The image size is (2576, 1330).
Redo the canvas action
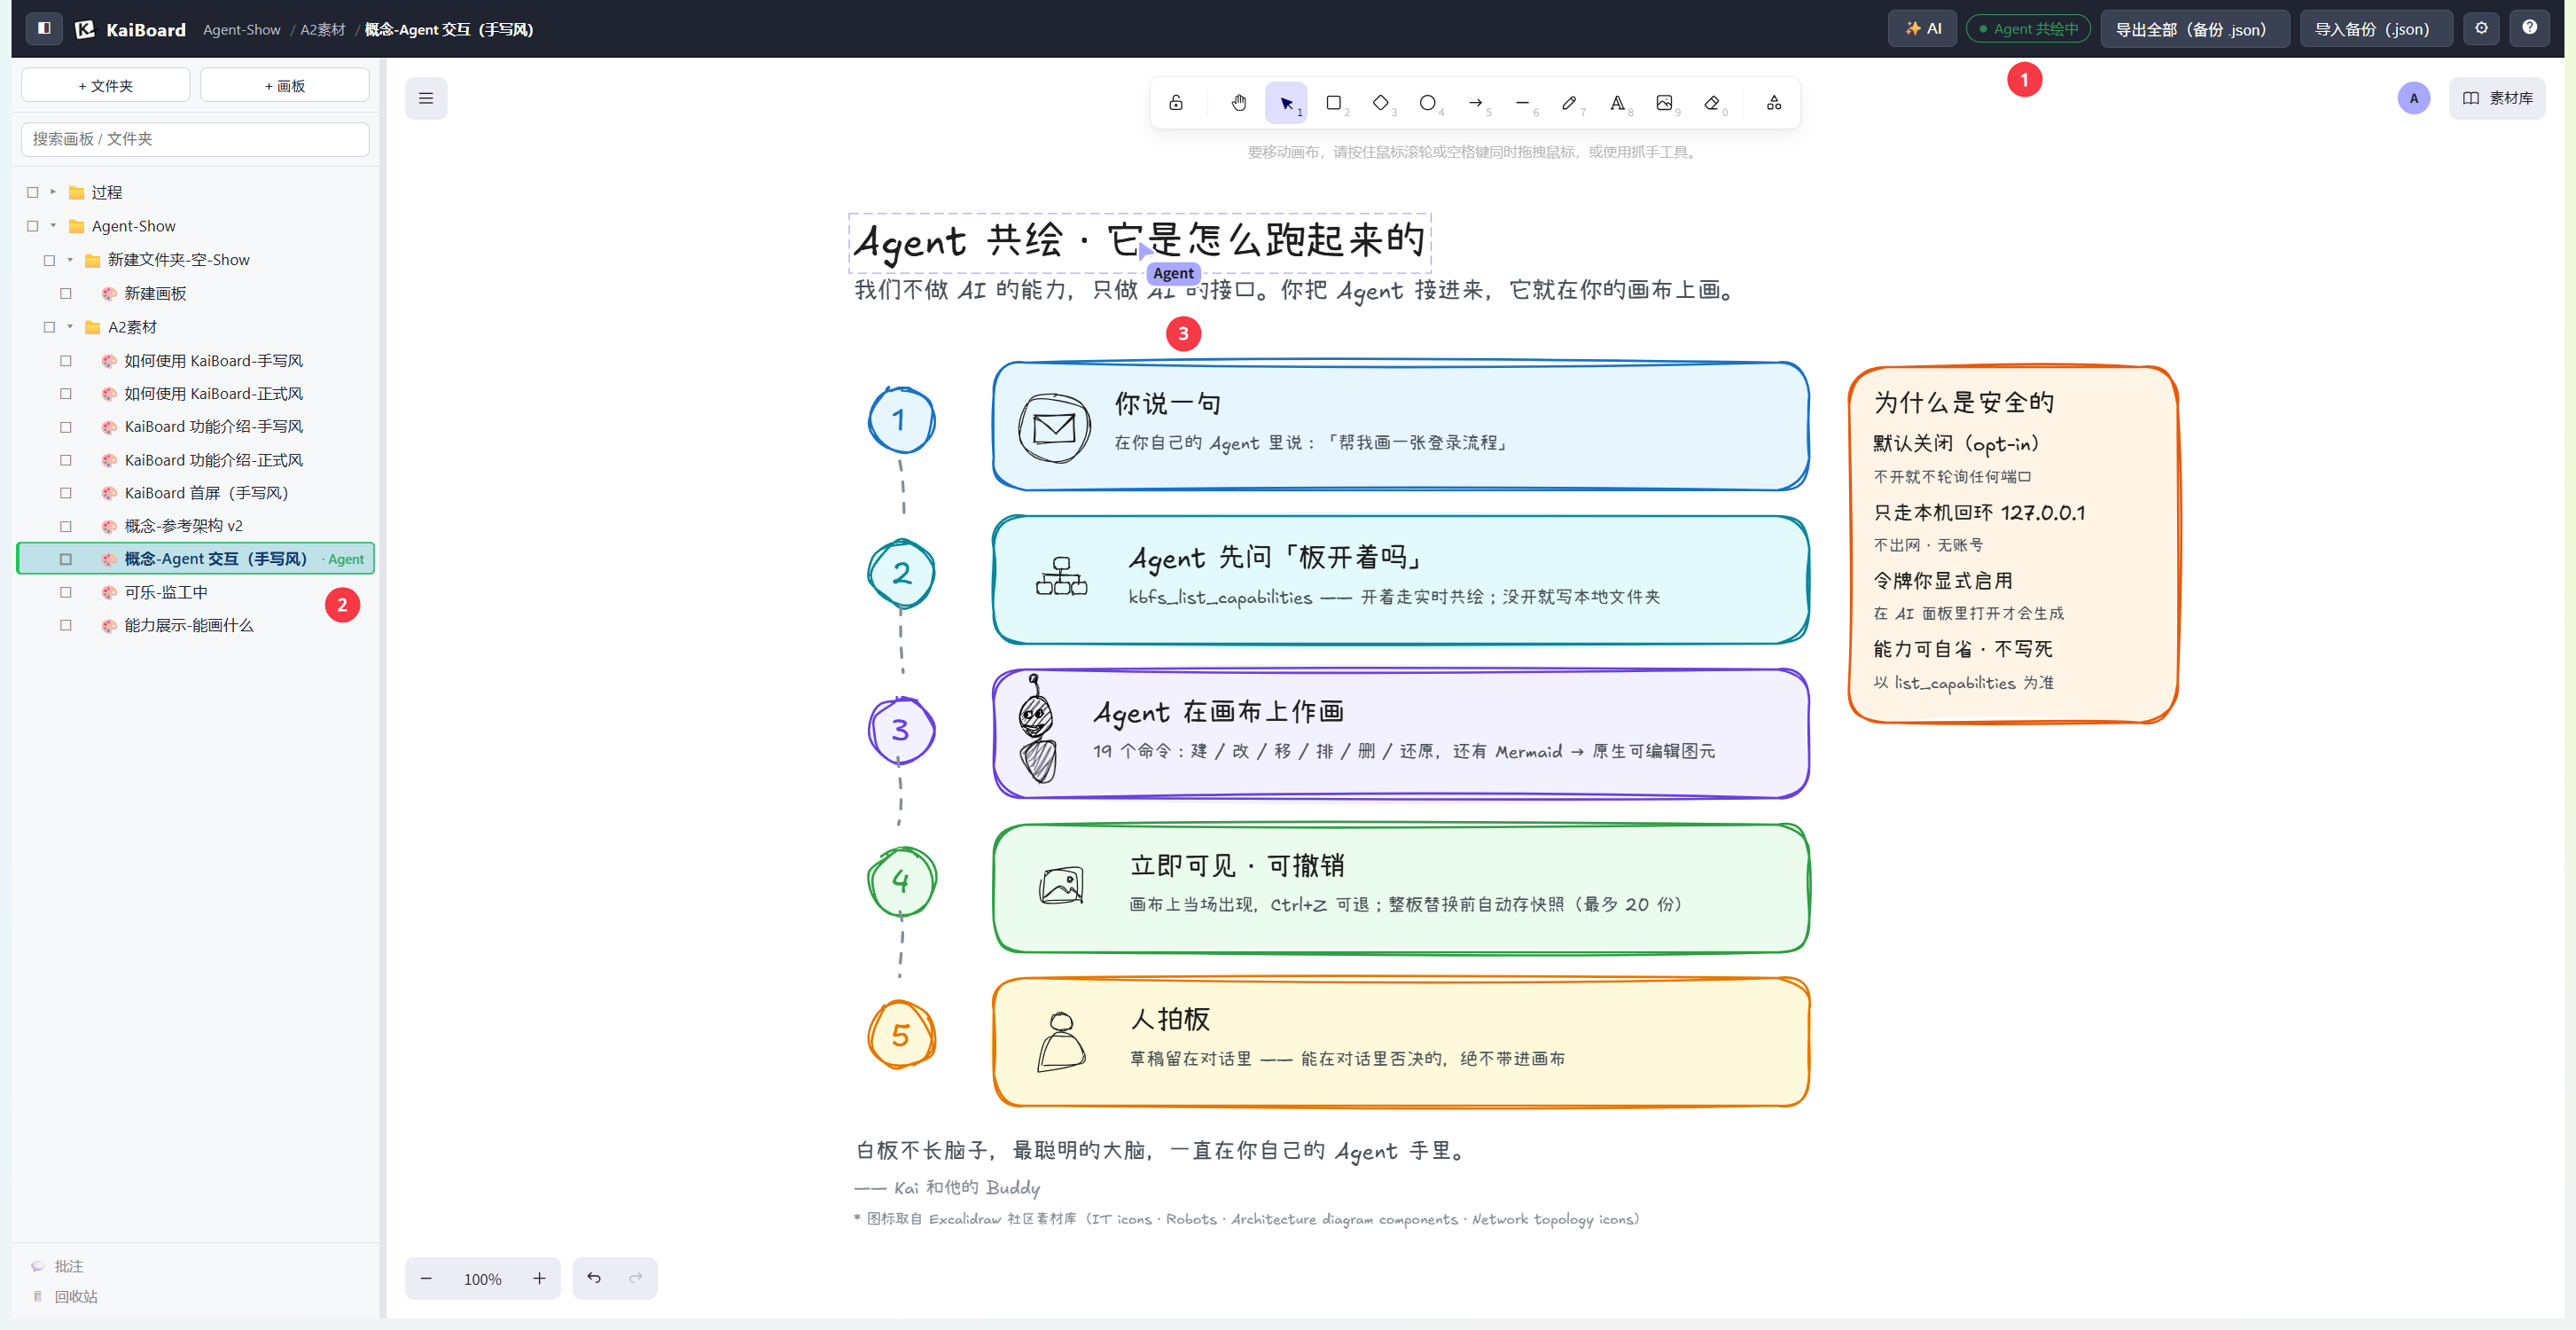click(x=636, y=1278)
